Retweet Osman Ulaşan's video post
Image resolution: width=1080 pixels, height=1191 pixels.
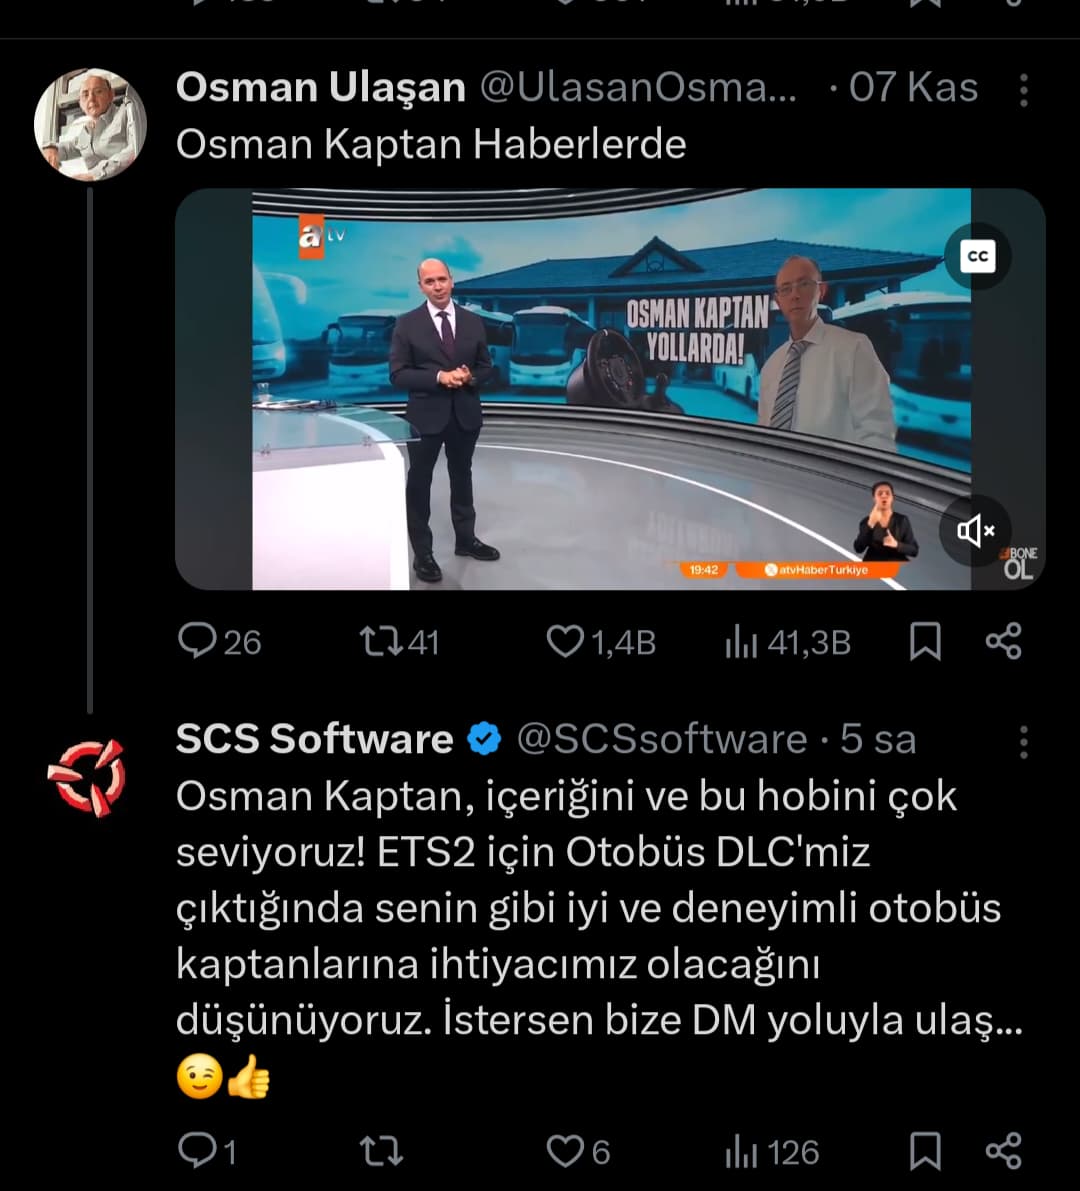pyautogui.click(x=379, y=641)
